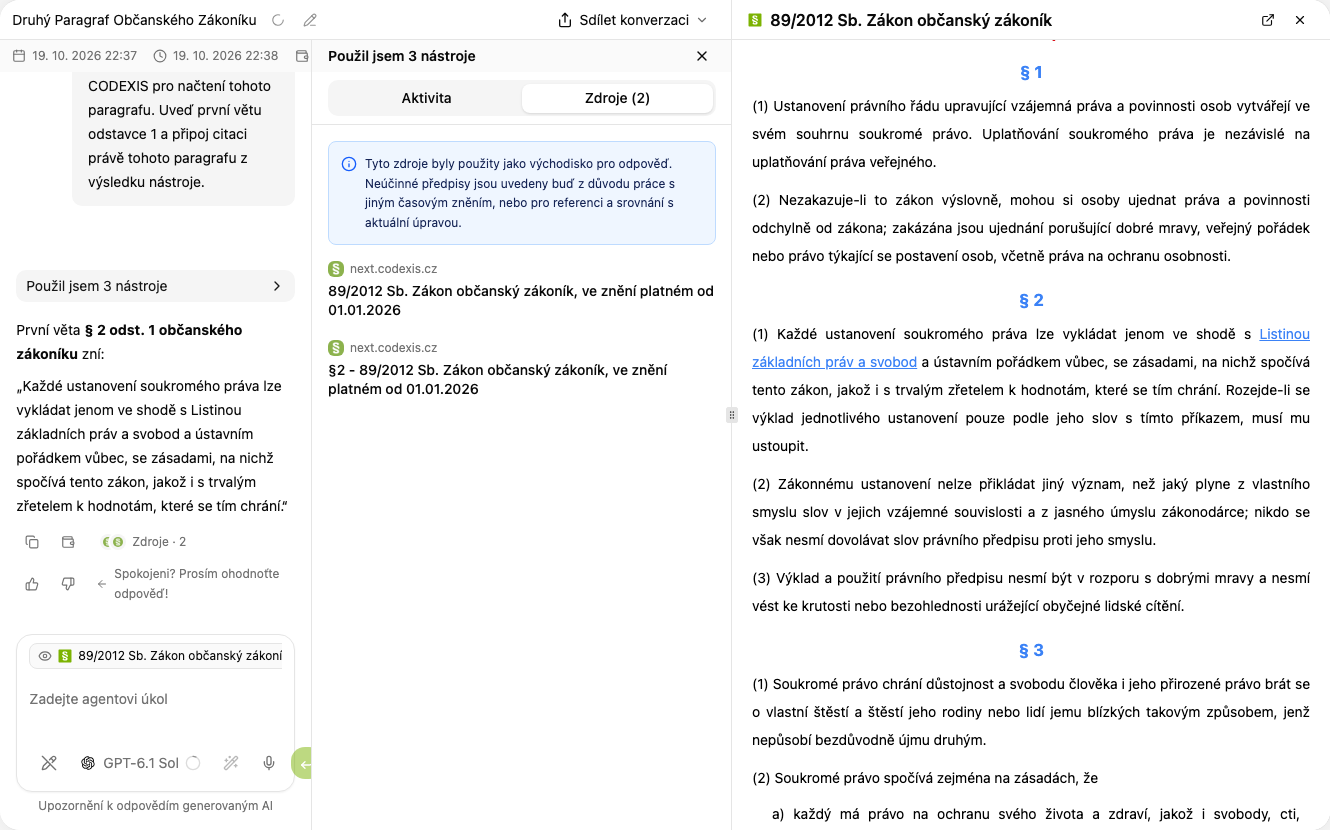Open the GPT-6.1 Sol model selector

pos(140,763)
